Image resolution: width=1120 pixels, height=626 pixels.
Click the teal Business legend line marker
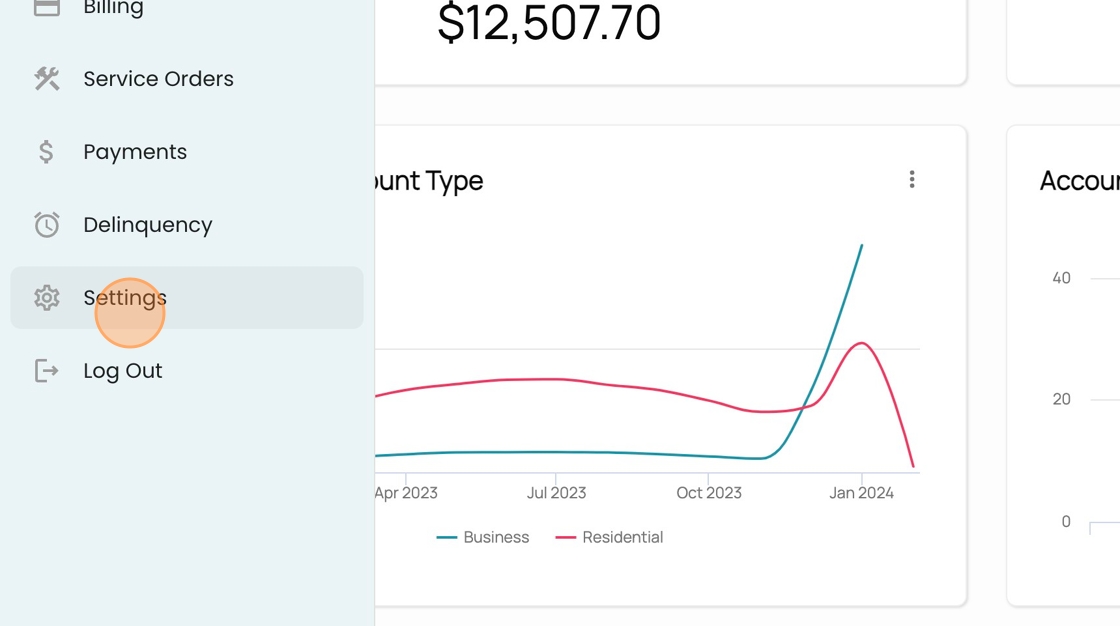click(x=446, y=537)
